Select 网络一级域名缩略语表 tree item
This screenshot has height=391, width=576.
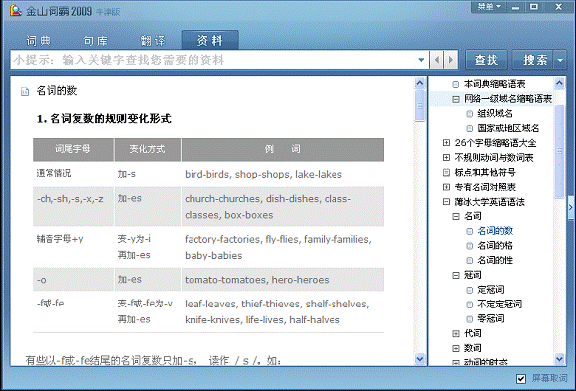(x=508, y=99)
